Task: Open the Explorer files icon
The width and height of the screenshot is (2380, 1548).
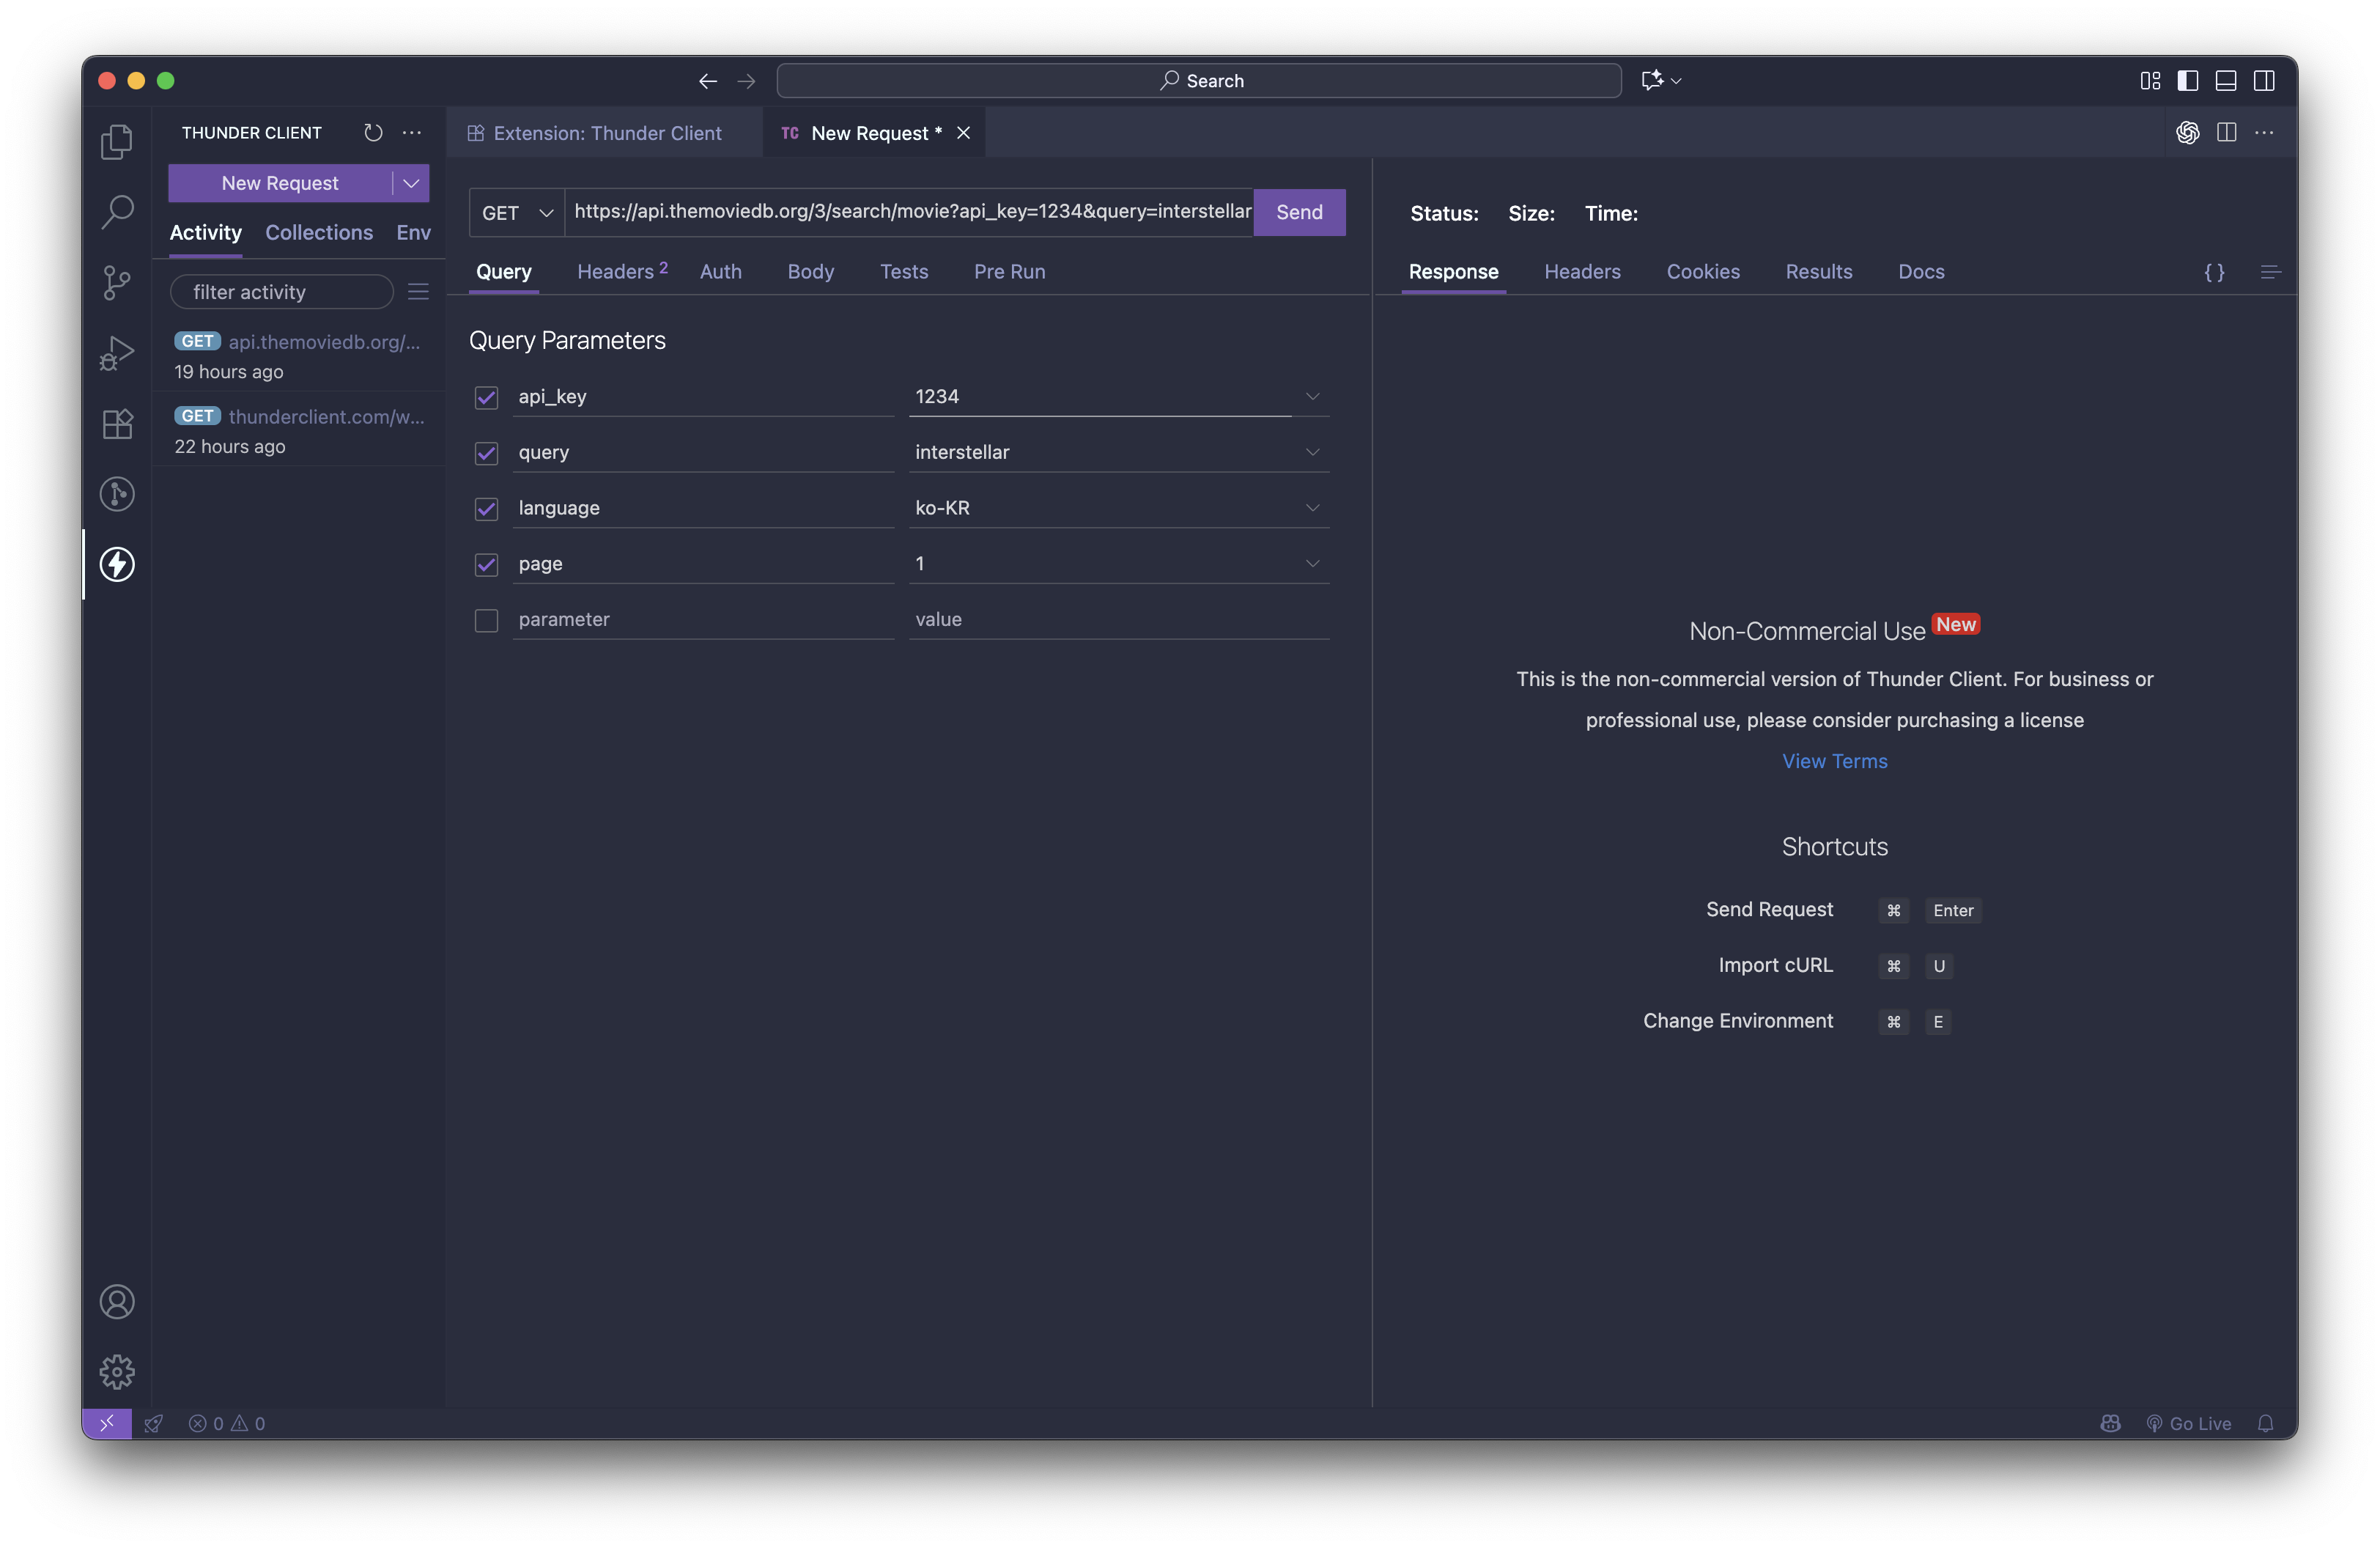Action: 117,142
